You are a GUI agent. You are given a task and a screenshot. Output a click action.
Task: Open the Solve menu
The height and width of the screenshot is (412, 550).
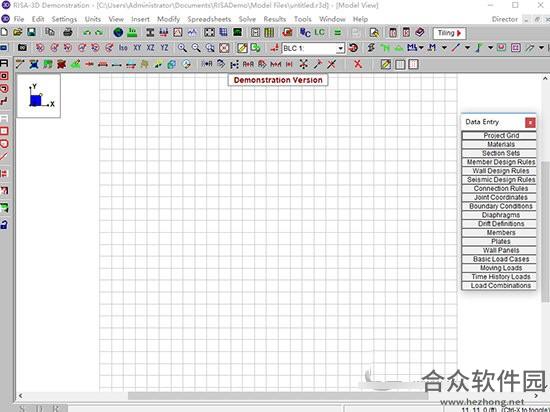(247, 19)
